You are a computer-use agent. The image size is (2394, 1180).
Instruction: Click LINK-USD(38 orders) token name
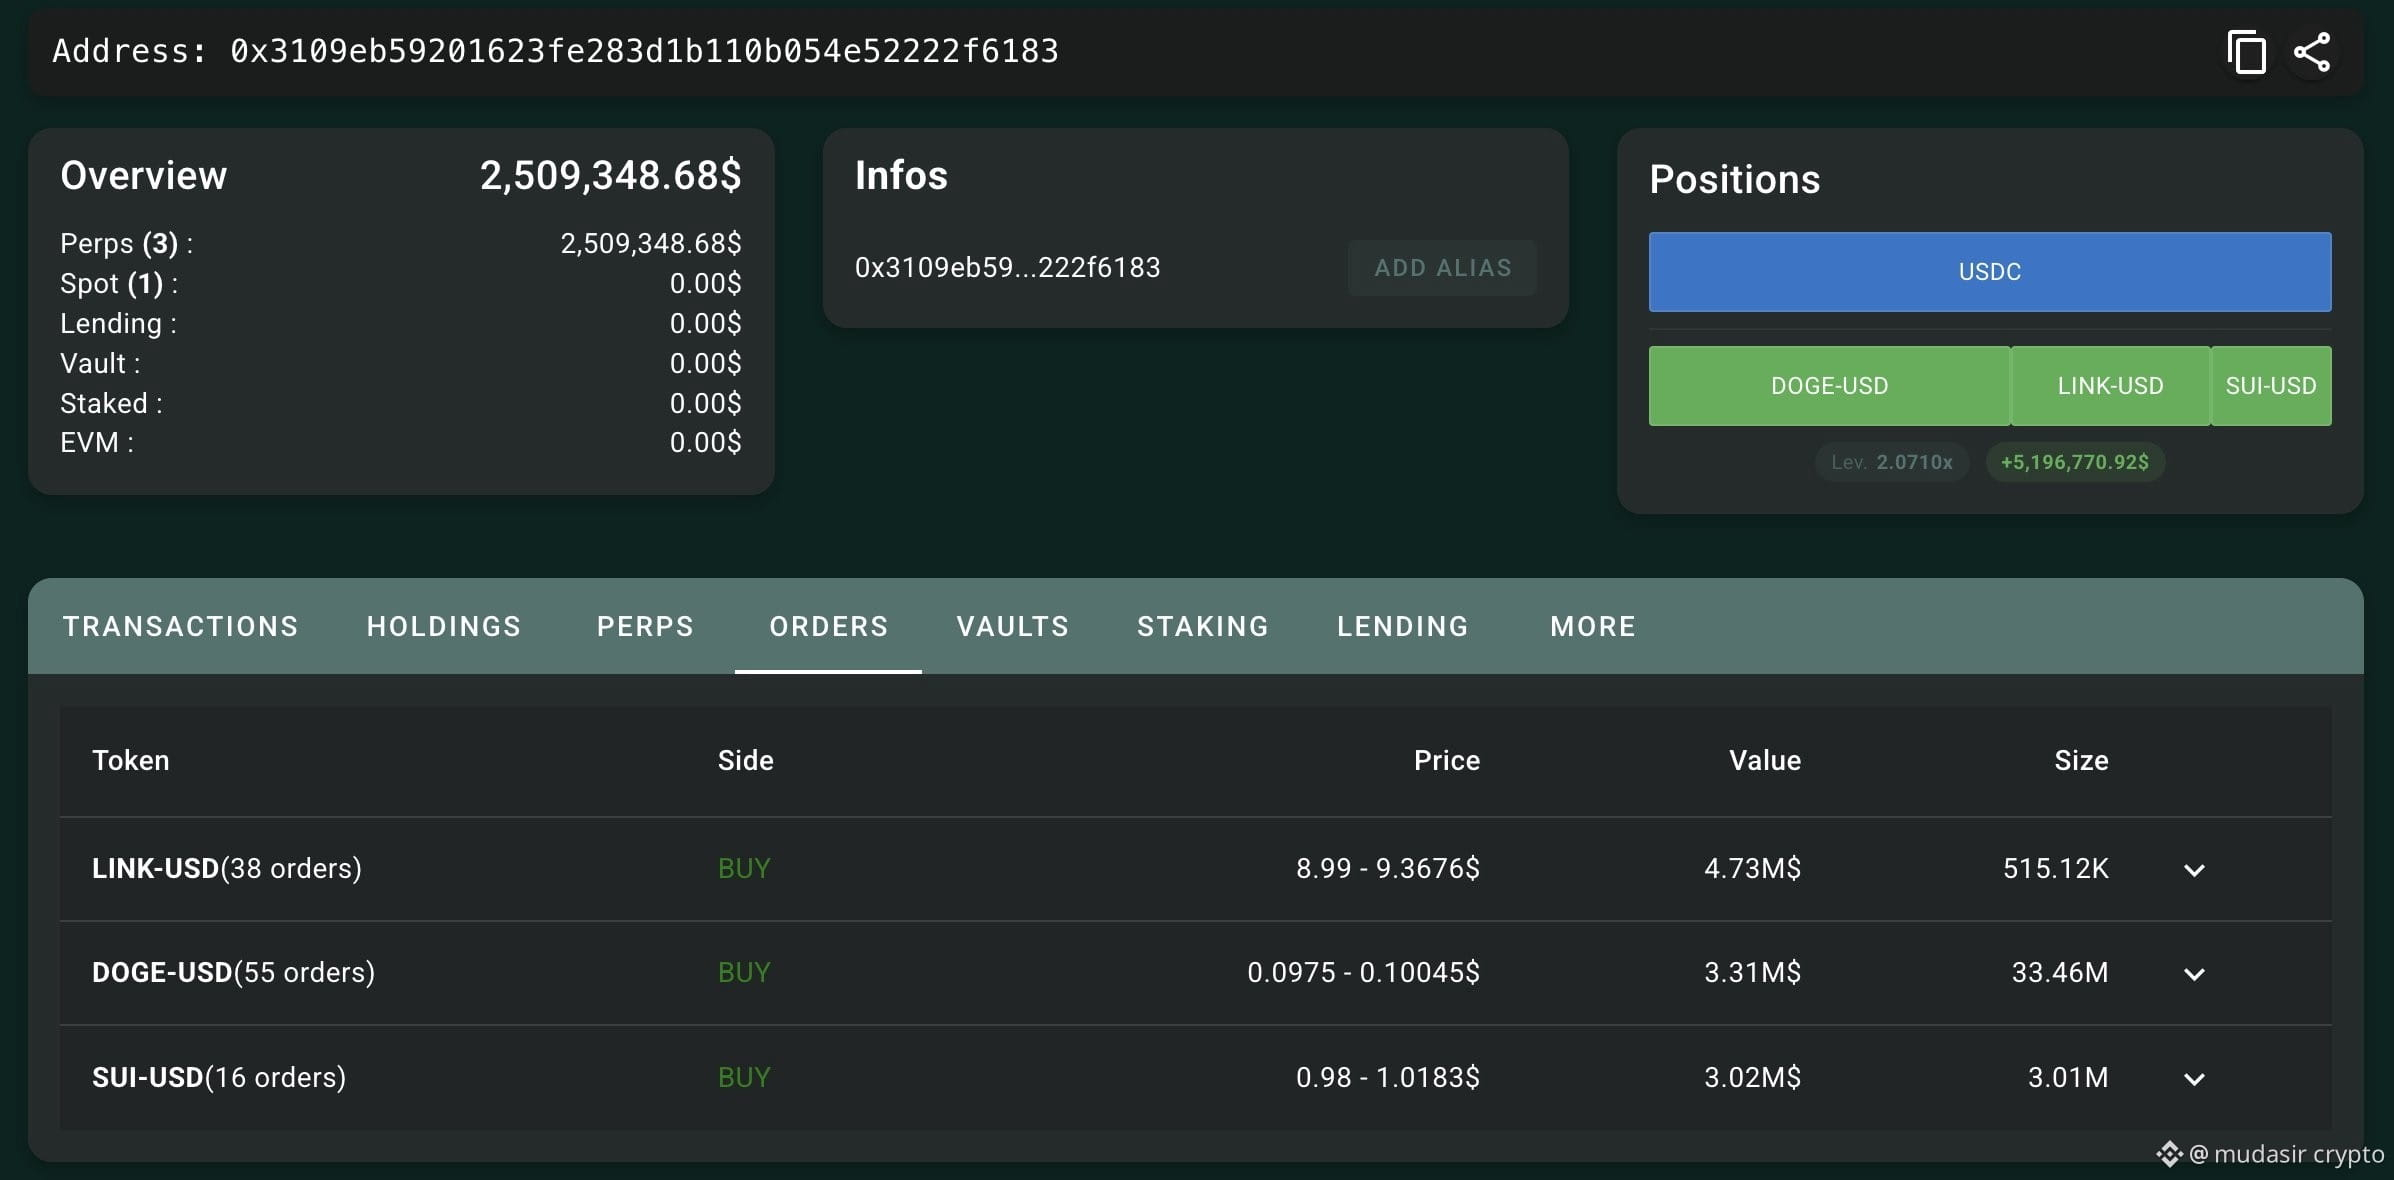[227, 868]
